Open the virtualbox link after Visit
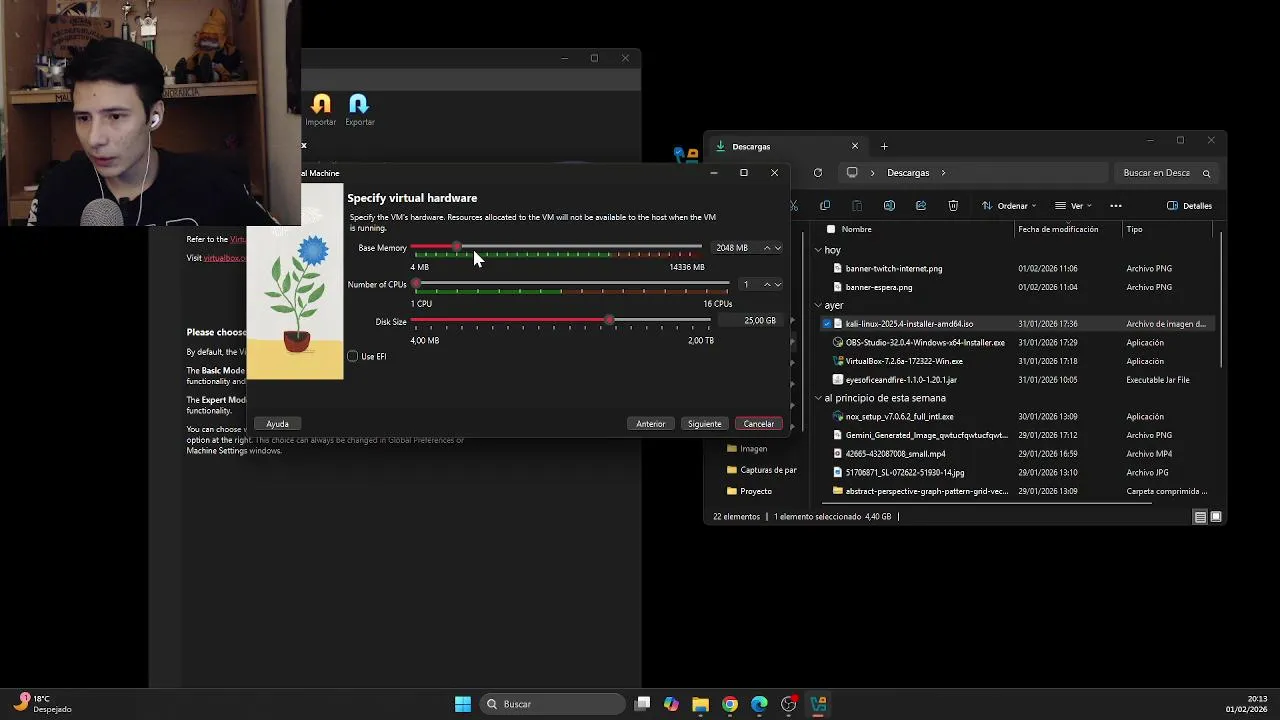This screenshot has width=1280, height=720. coord(225,258)
